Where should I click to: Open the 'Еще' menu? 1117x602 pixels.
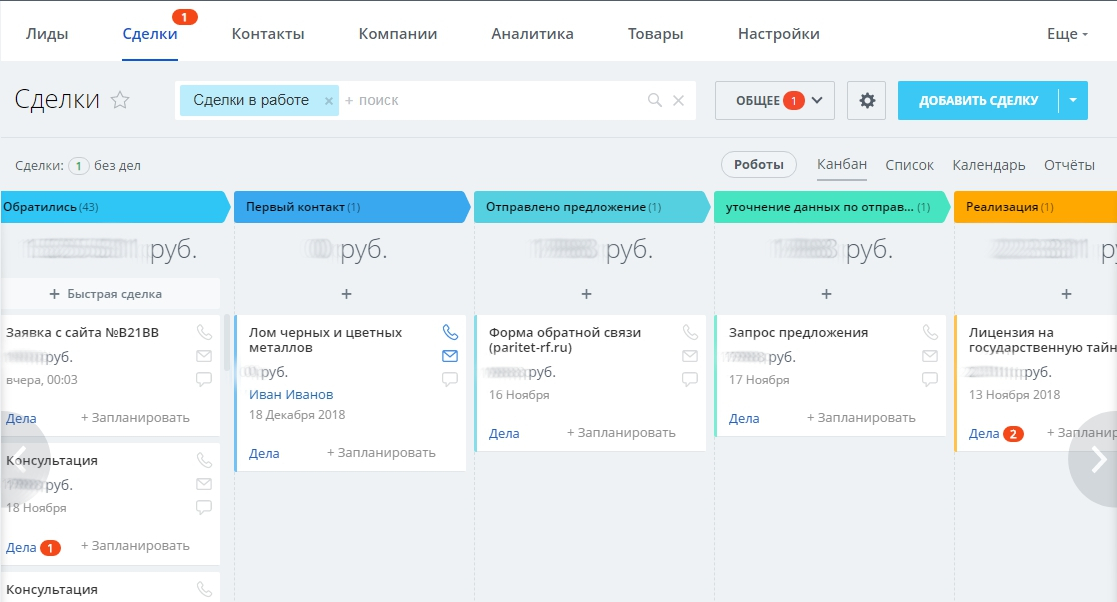[x=1066, y=33]
